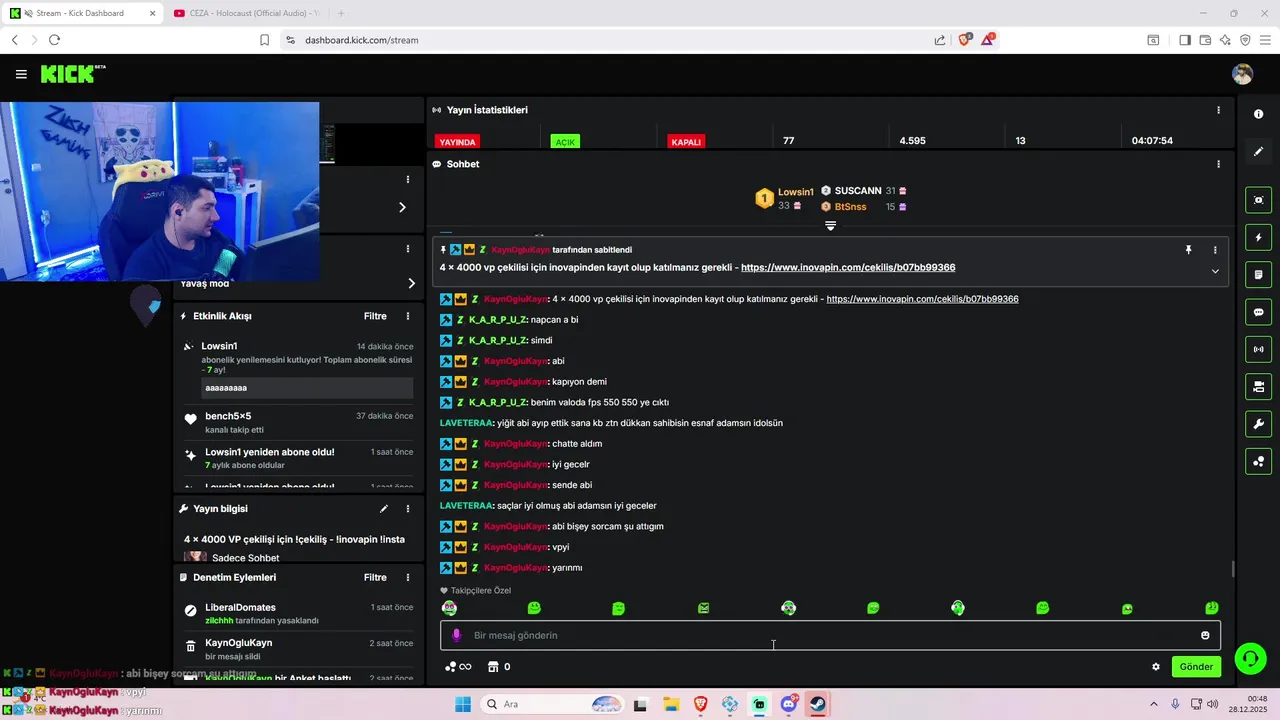1280x720 pixels.
Task: Open a new browser tab
Action: (x=341, y=13)
